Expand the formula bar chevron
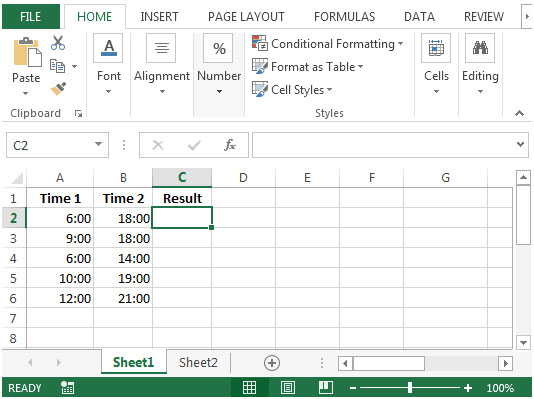 tap(520, 144)
